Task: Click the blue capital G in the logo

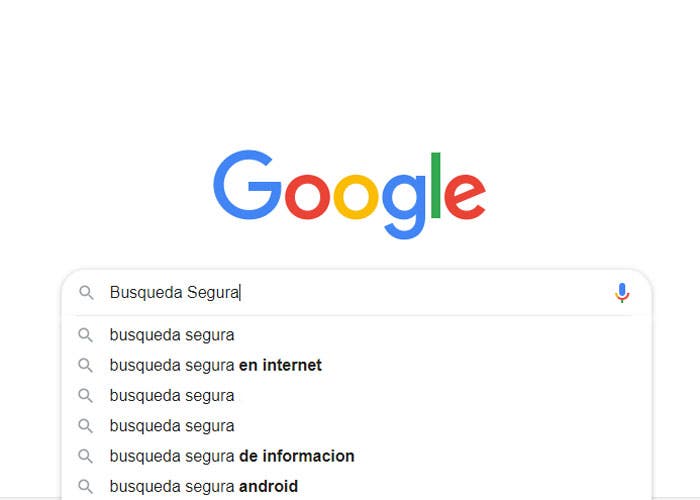Action: tap(246, 185)
